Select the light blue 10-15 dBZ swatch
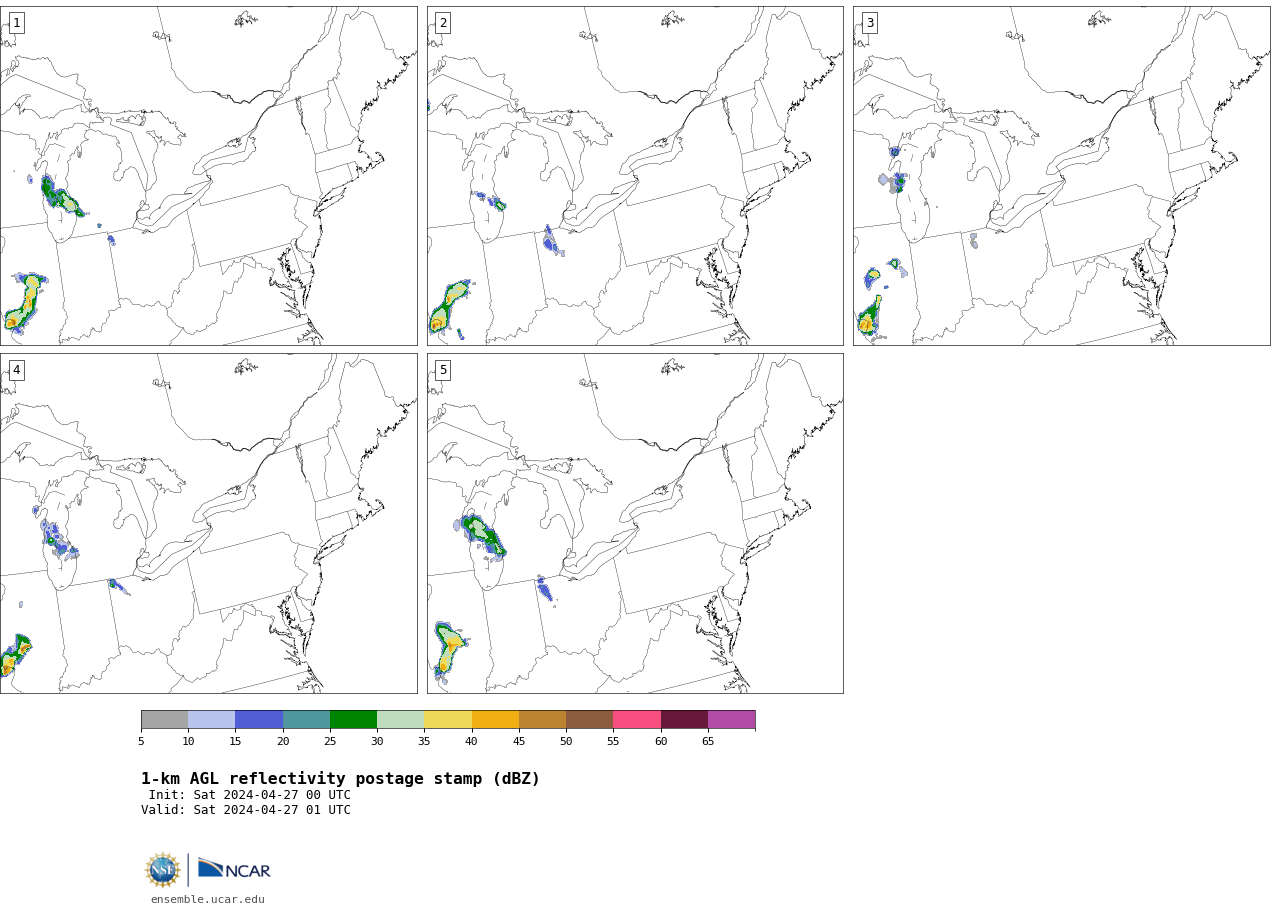Viewport: 1280px width, 910px height. click(x=212, y=720)
